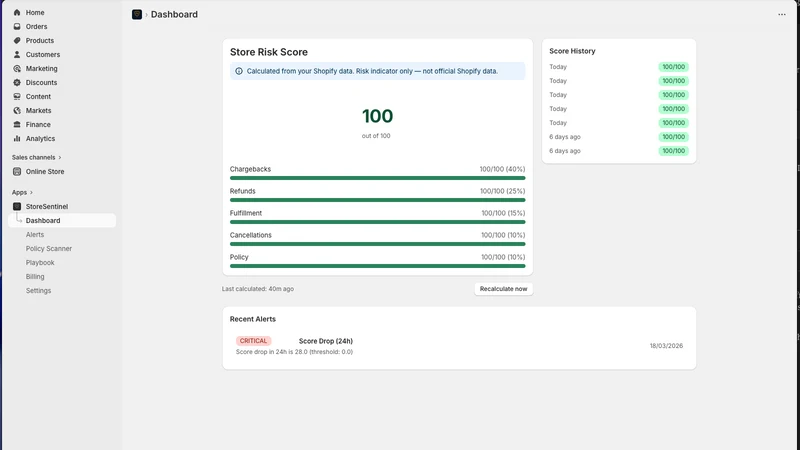This screenshot has height=450, width=800.
Task: Click the Marketing target icon
Action: (x=17, y=68)
